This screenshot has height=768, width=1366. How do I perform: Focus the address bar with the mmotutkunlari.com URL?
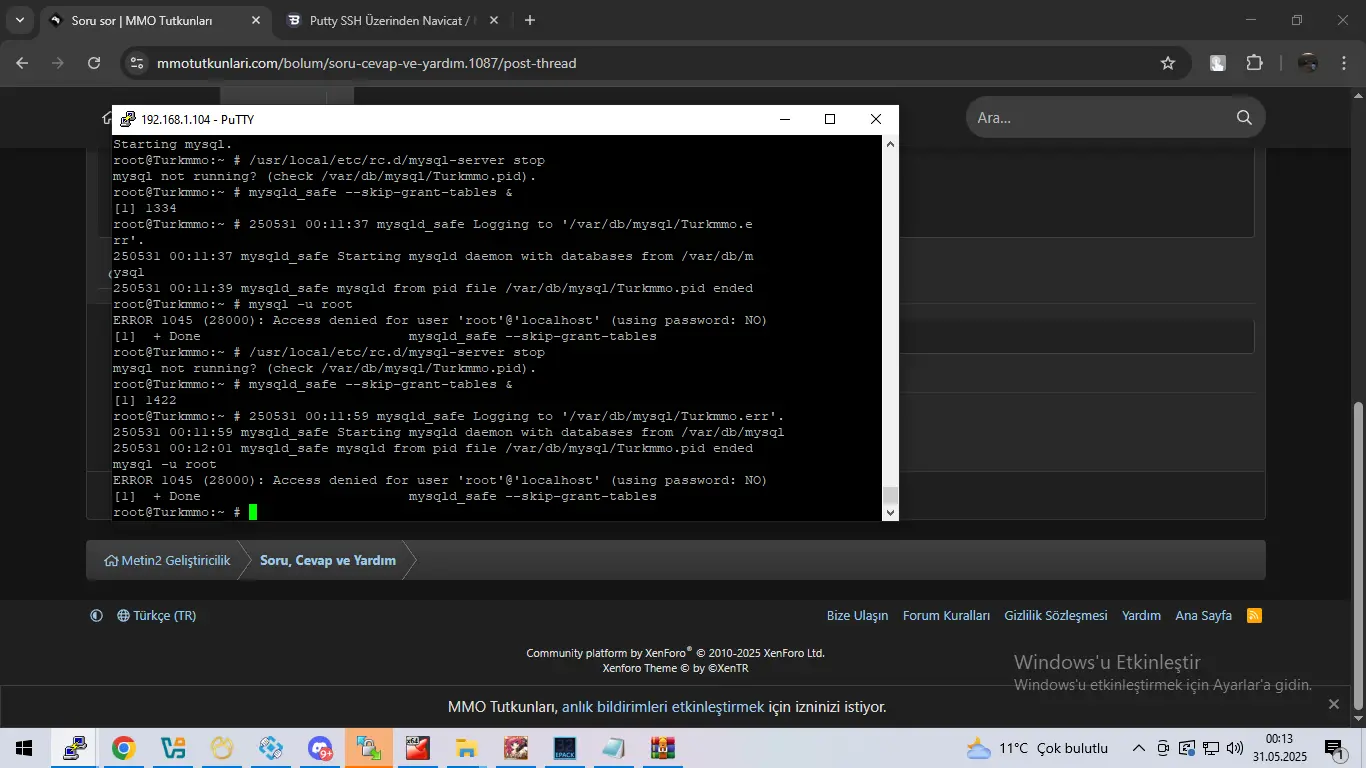click(x=656, y=63)
